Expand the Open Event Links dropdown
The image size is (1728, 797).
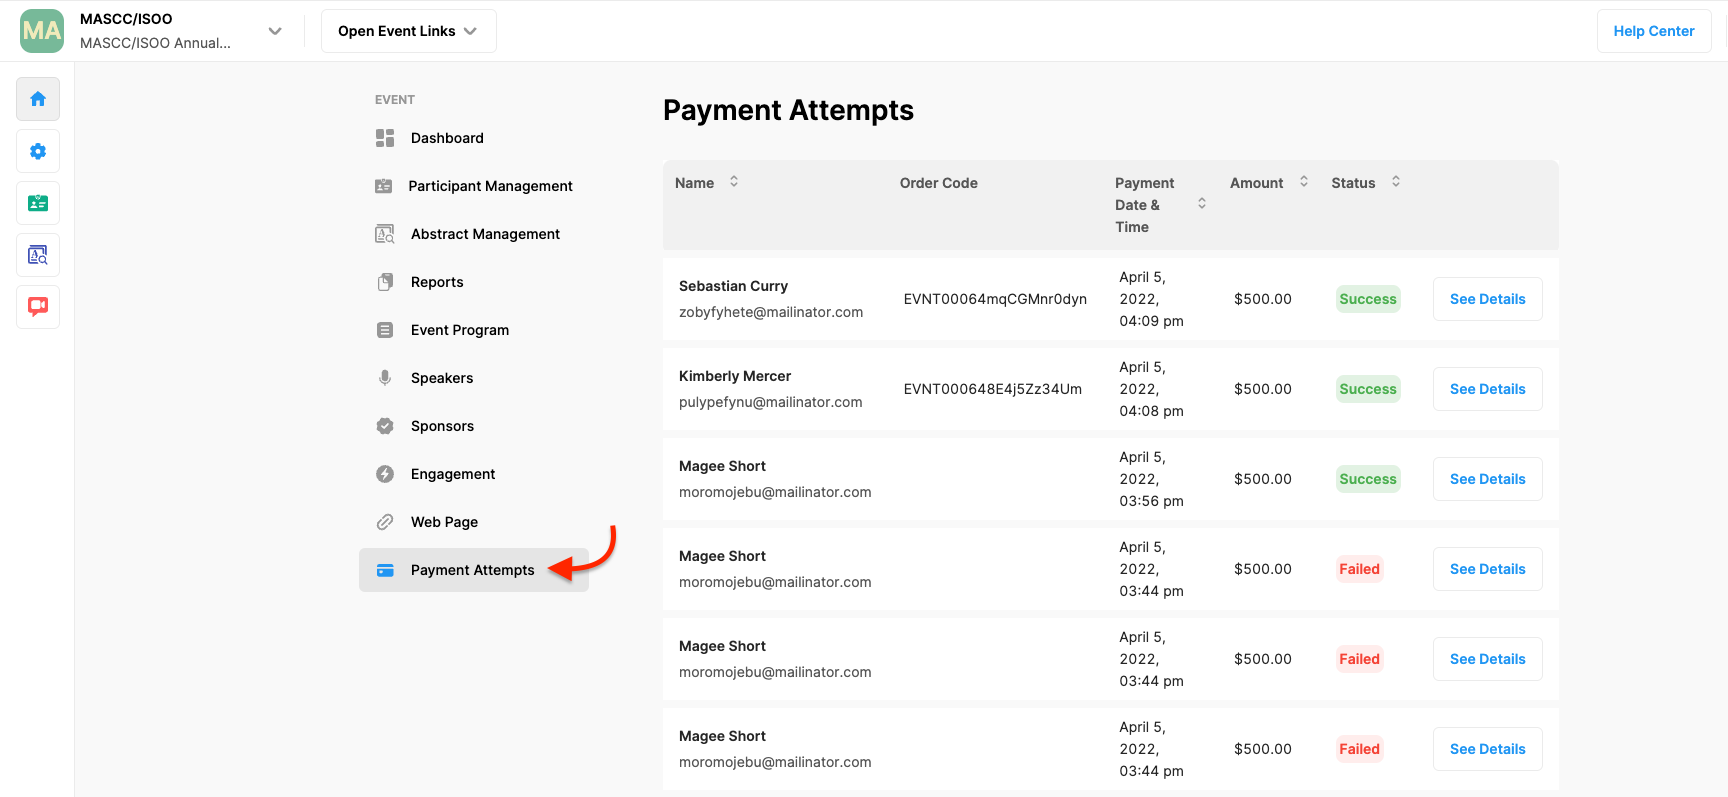click(x=408, y=31)
